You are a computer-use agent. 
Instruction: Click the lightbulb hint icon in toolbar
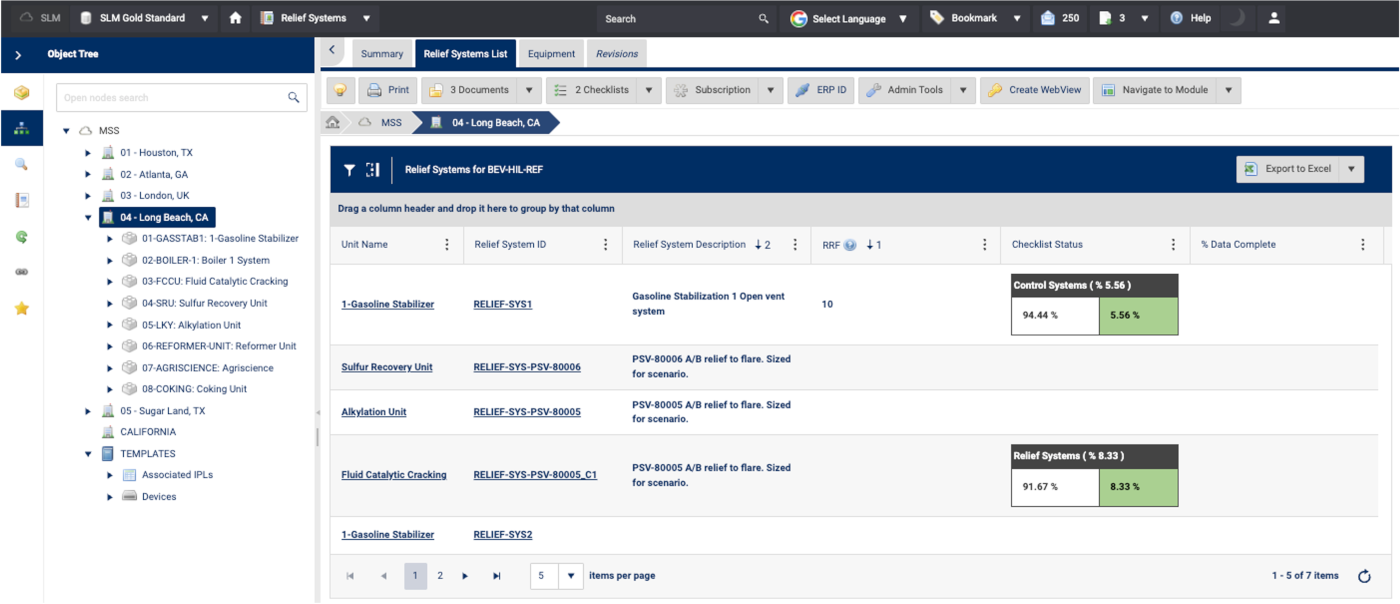[341, 90]
